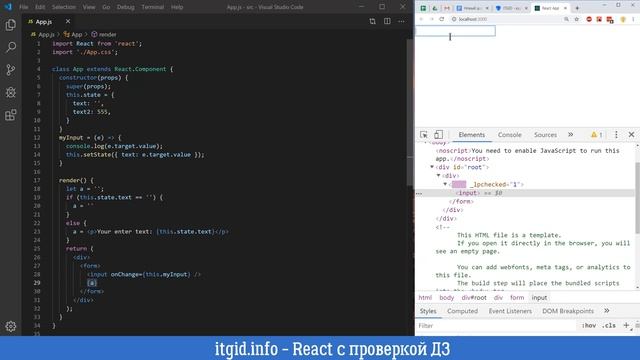Open a new Chrome tab

[x=577, y=8]
